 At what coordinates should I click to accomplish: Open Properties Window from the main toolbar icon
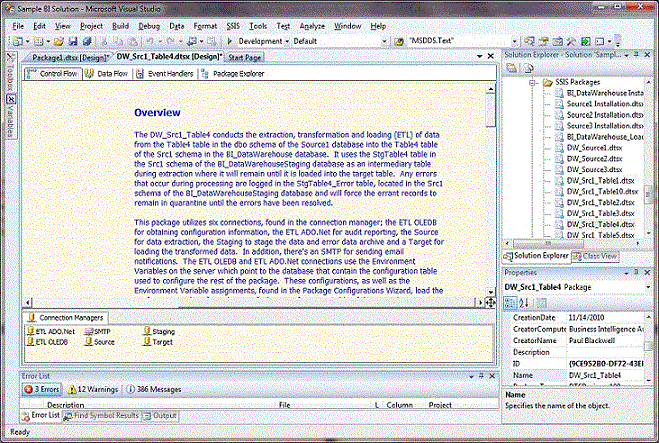coord(543,41)
